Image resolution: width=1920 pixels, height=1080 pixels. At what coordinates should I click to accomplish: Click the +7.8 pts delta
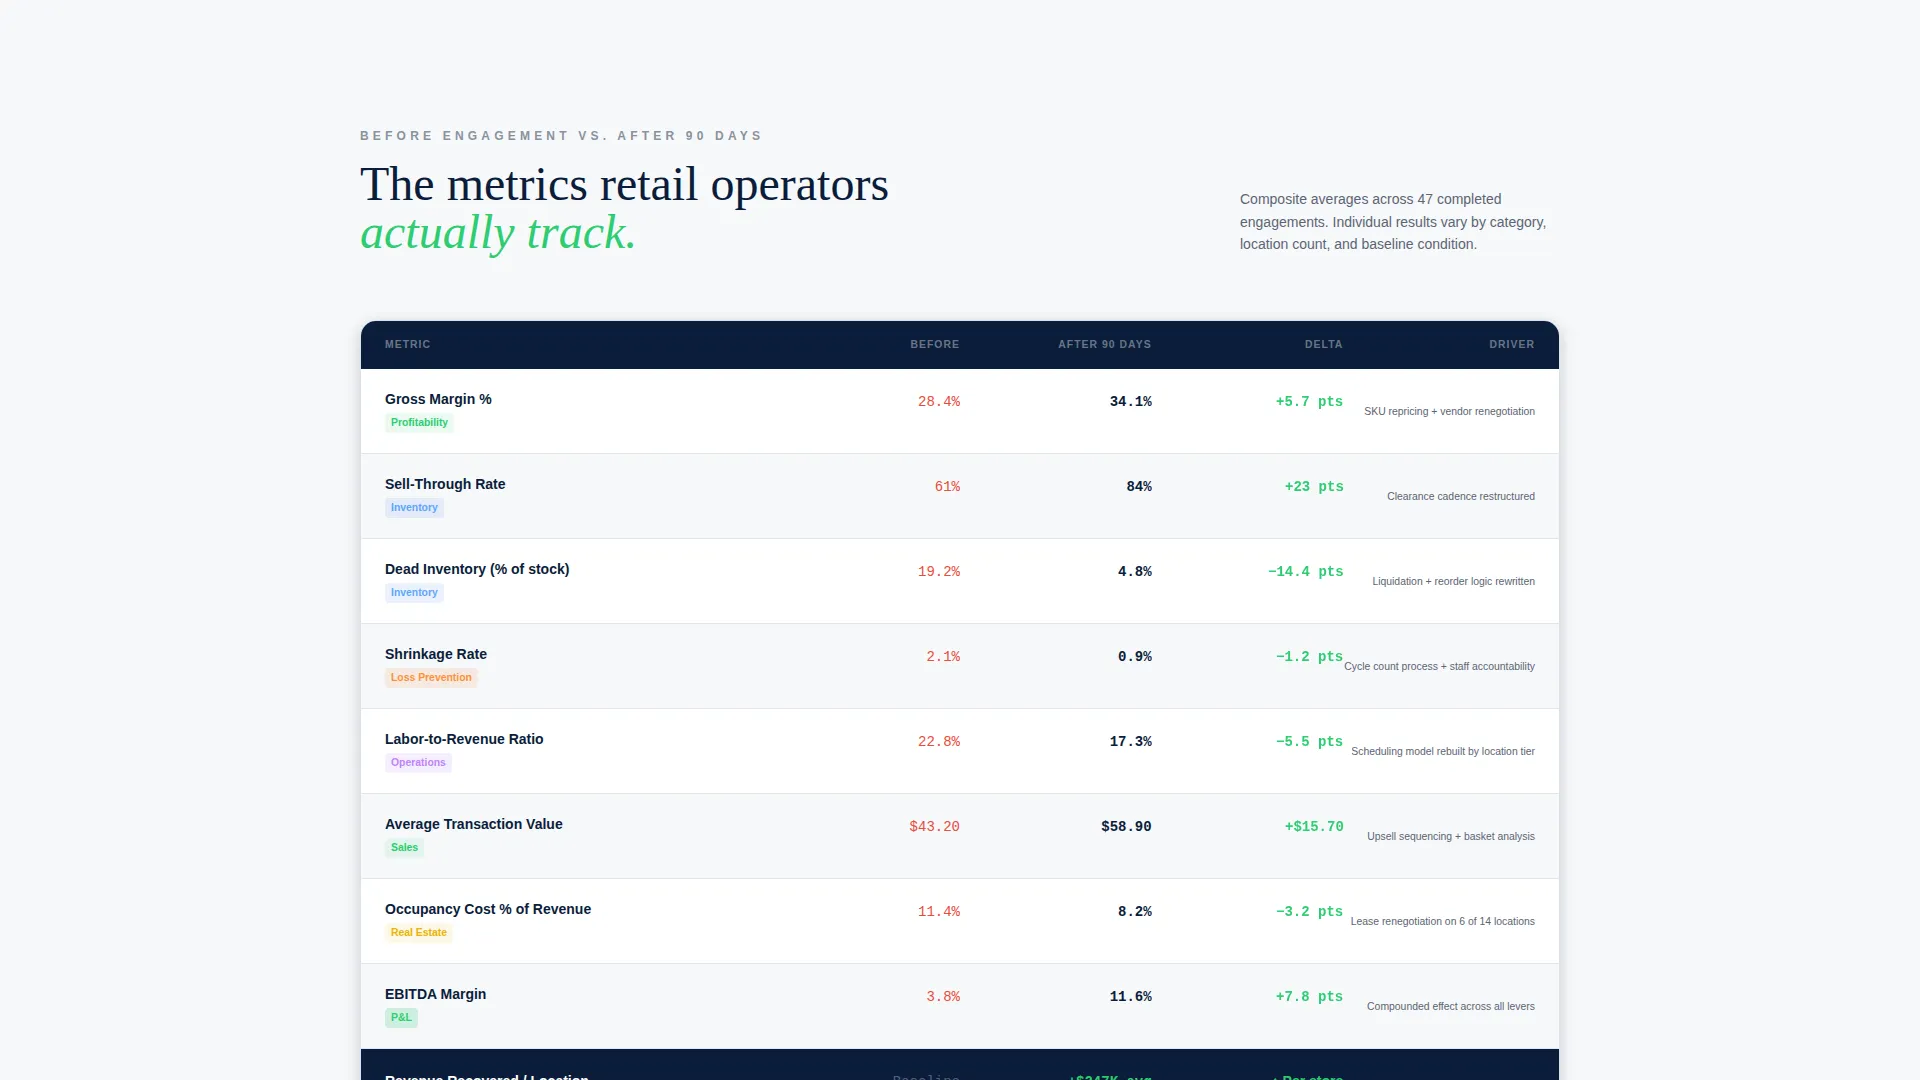[1309, 997]
